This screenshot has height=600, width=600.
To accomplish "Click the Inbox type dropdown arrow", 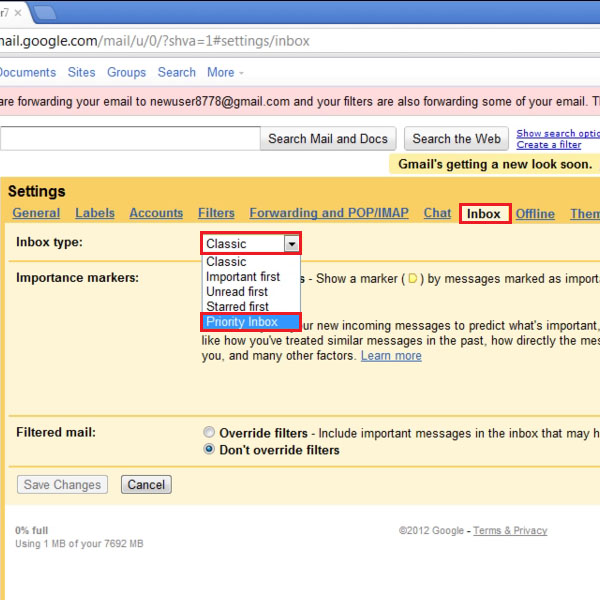I will 292,243.
